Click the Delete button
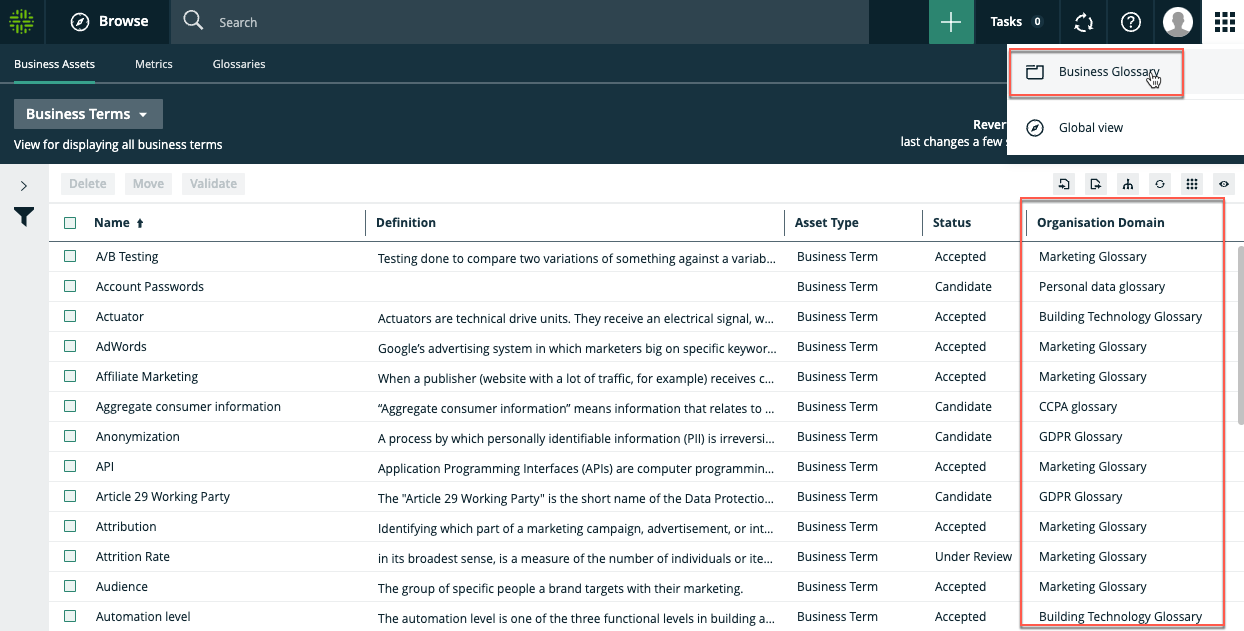Viewport: 1244px width, 631px height. point(88,184)
